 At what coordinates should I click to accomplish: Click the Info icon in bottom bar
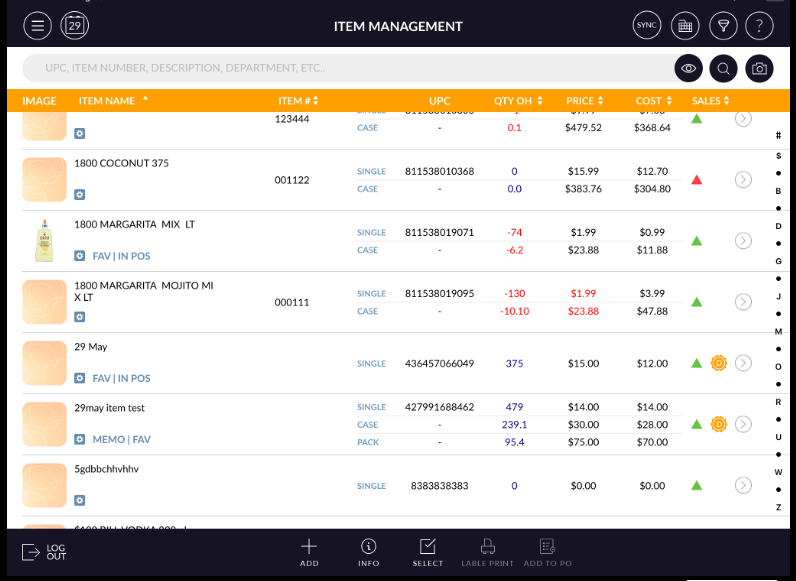click(369, 551)
